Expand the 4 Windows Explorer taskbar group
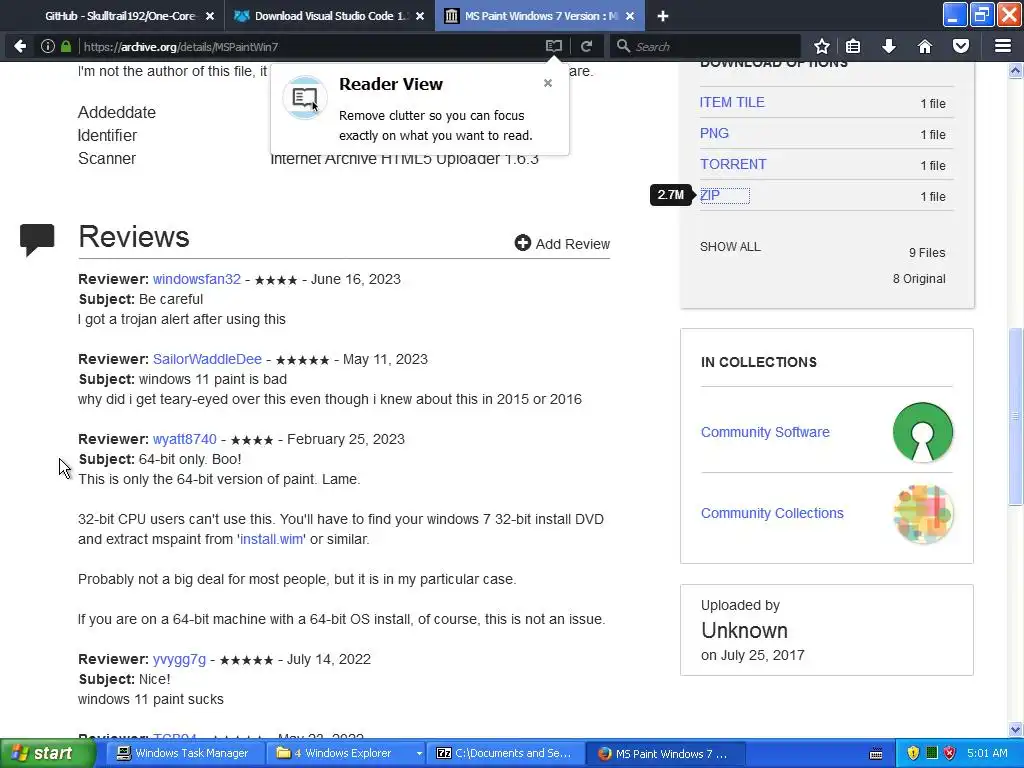Viewport: 1024px width, 768px height. (348, 754)
